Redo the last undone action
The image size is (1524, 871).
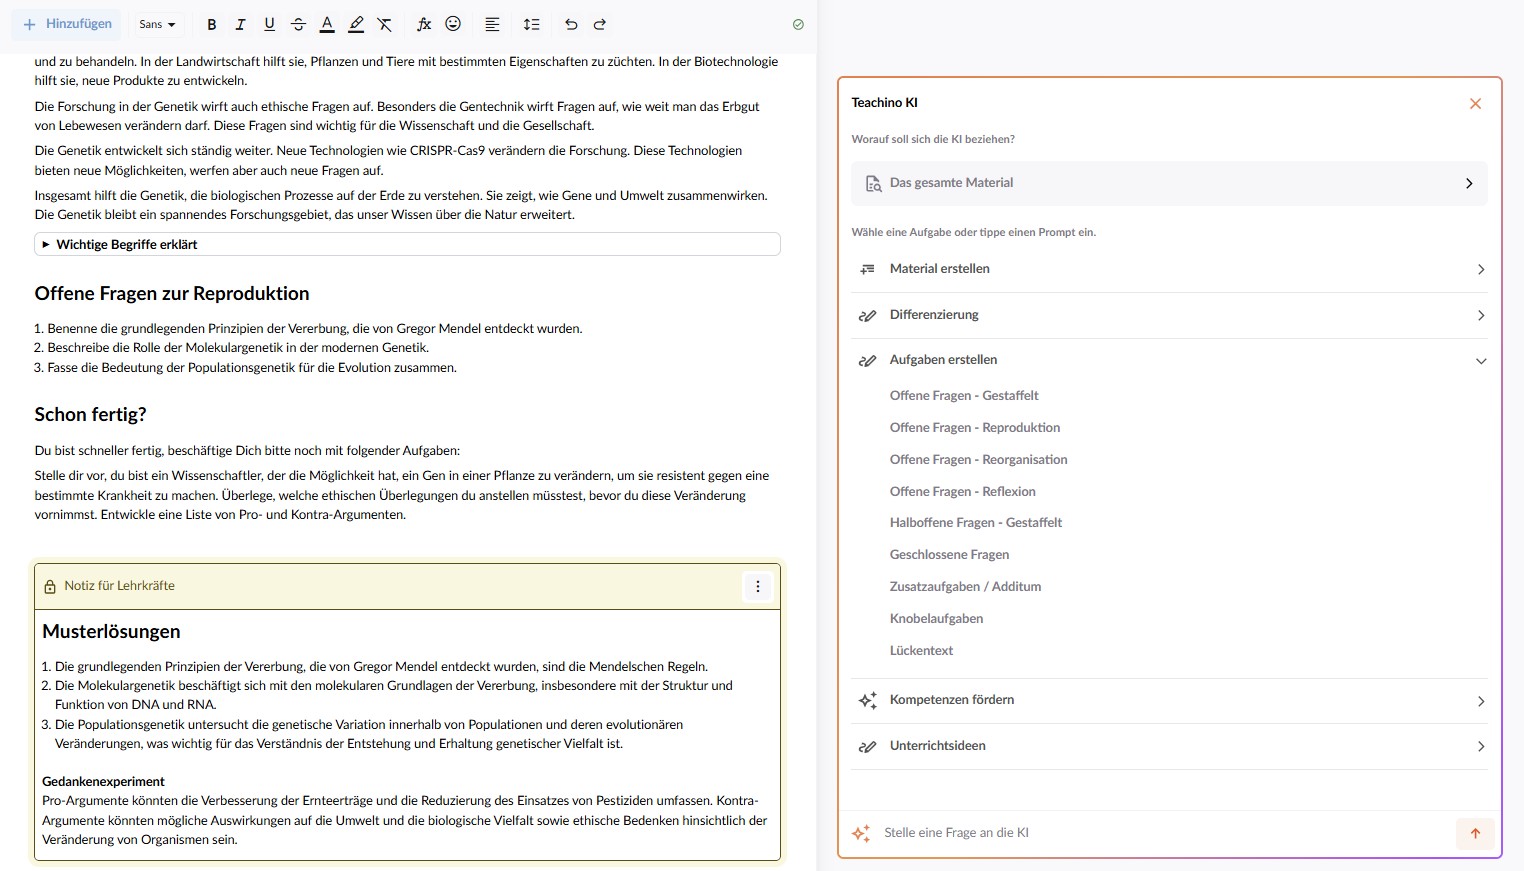(600, 24)
